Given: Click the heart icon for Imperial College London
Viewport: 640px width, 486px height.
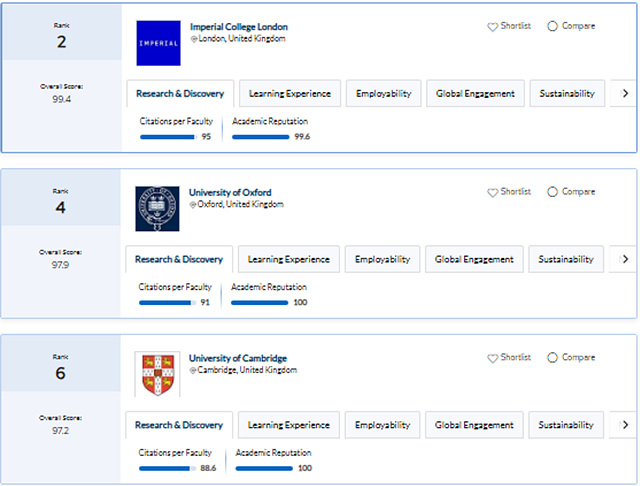Looking at the screenshot, I should 492,27.
